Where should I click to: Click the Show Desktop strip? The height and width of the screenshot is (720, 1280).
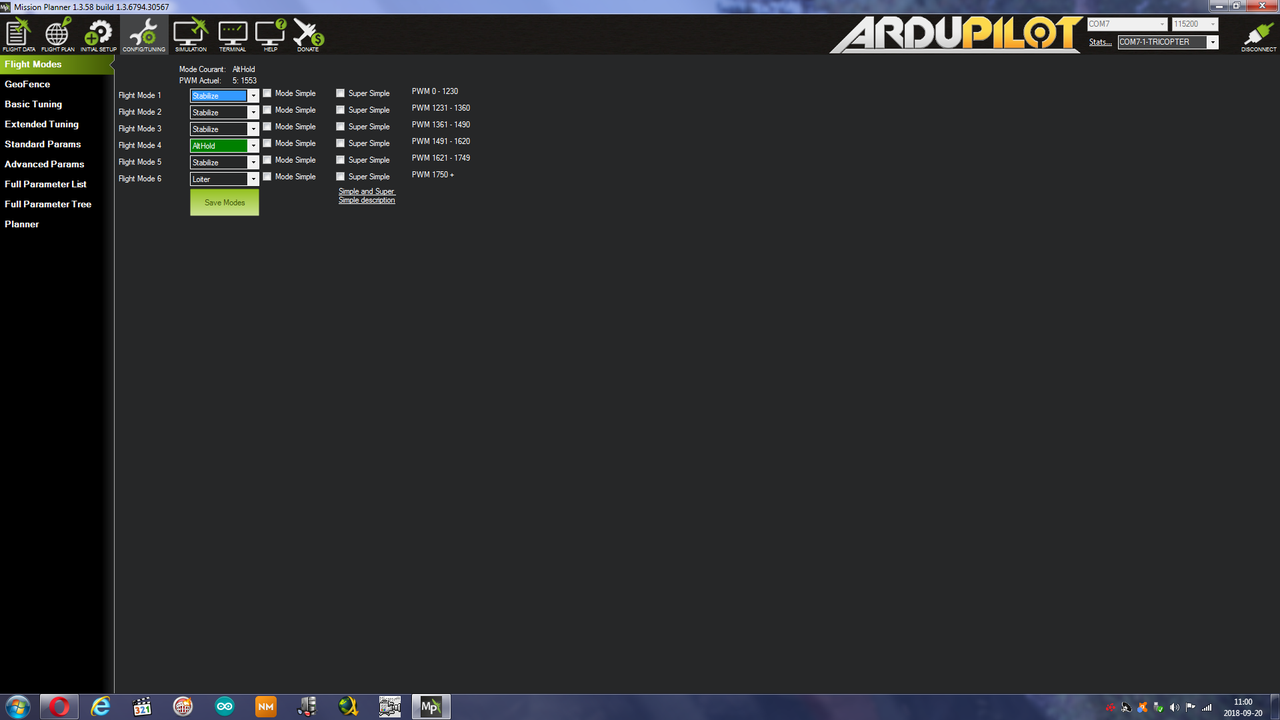click(1273, 706)
